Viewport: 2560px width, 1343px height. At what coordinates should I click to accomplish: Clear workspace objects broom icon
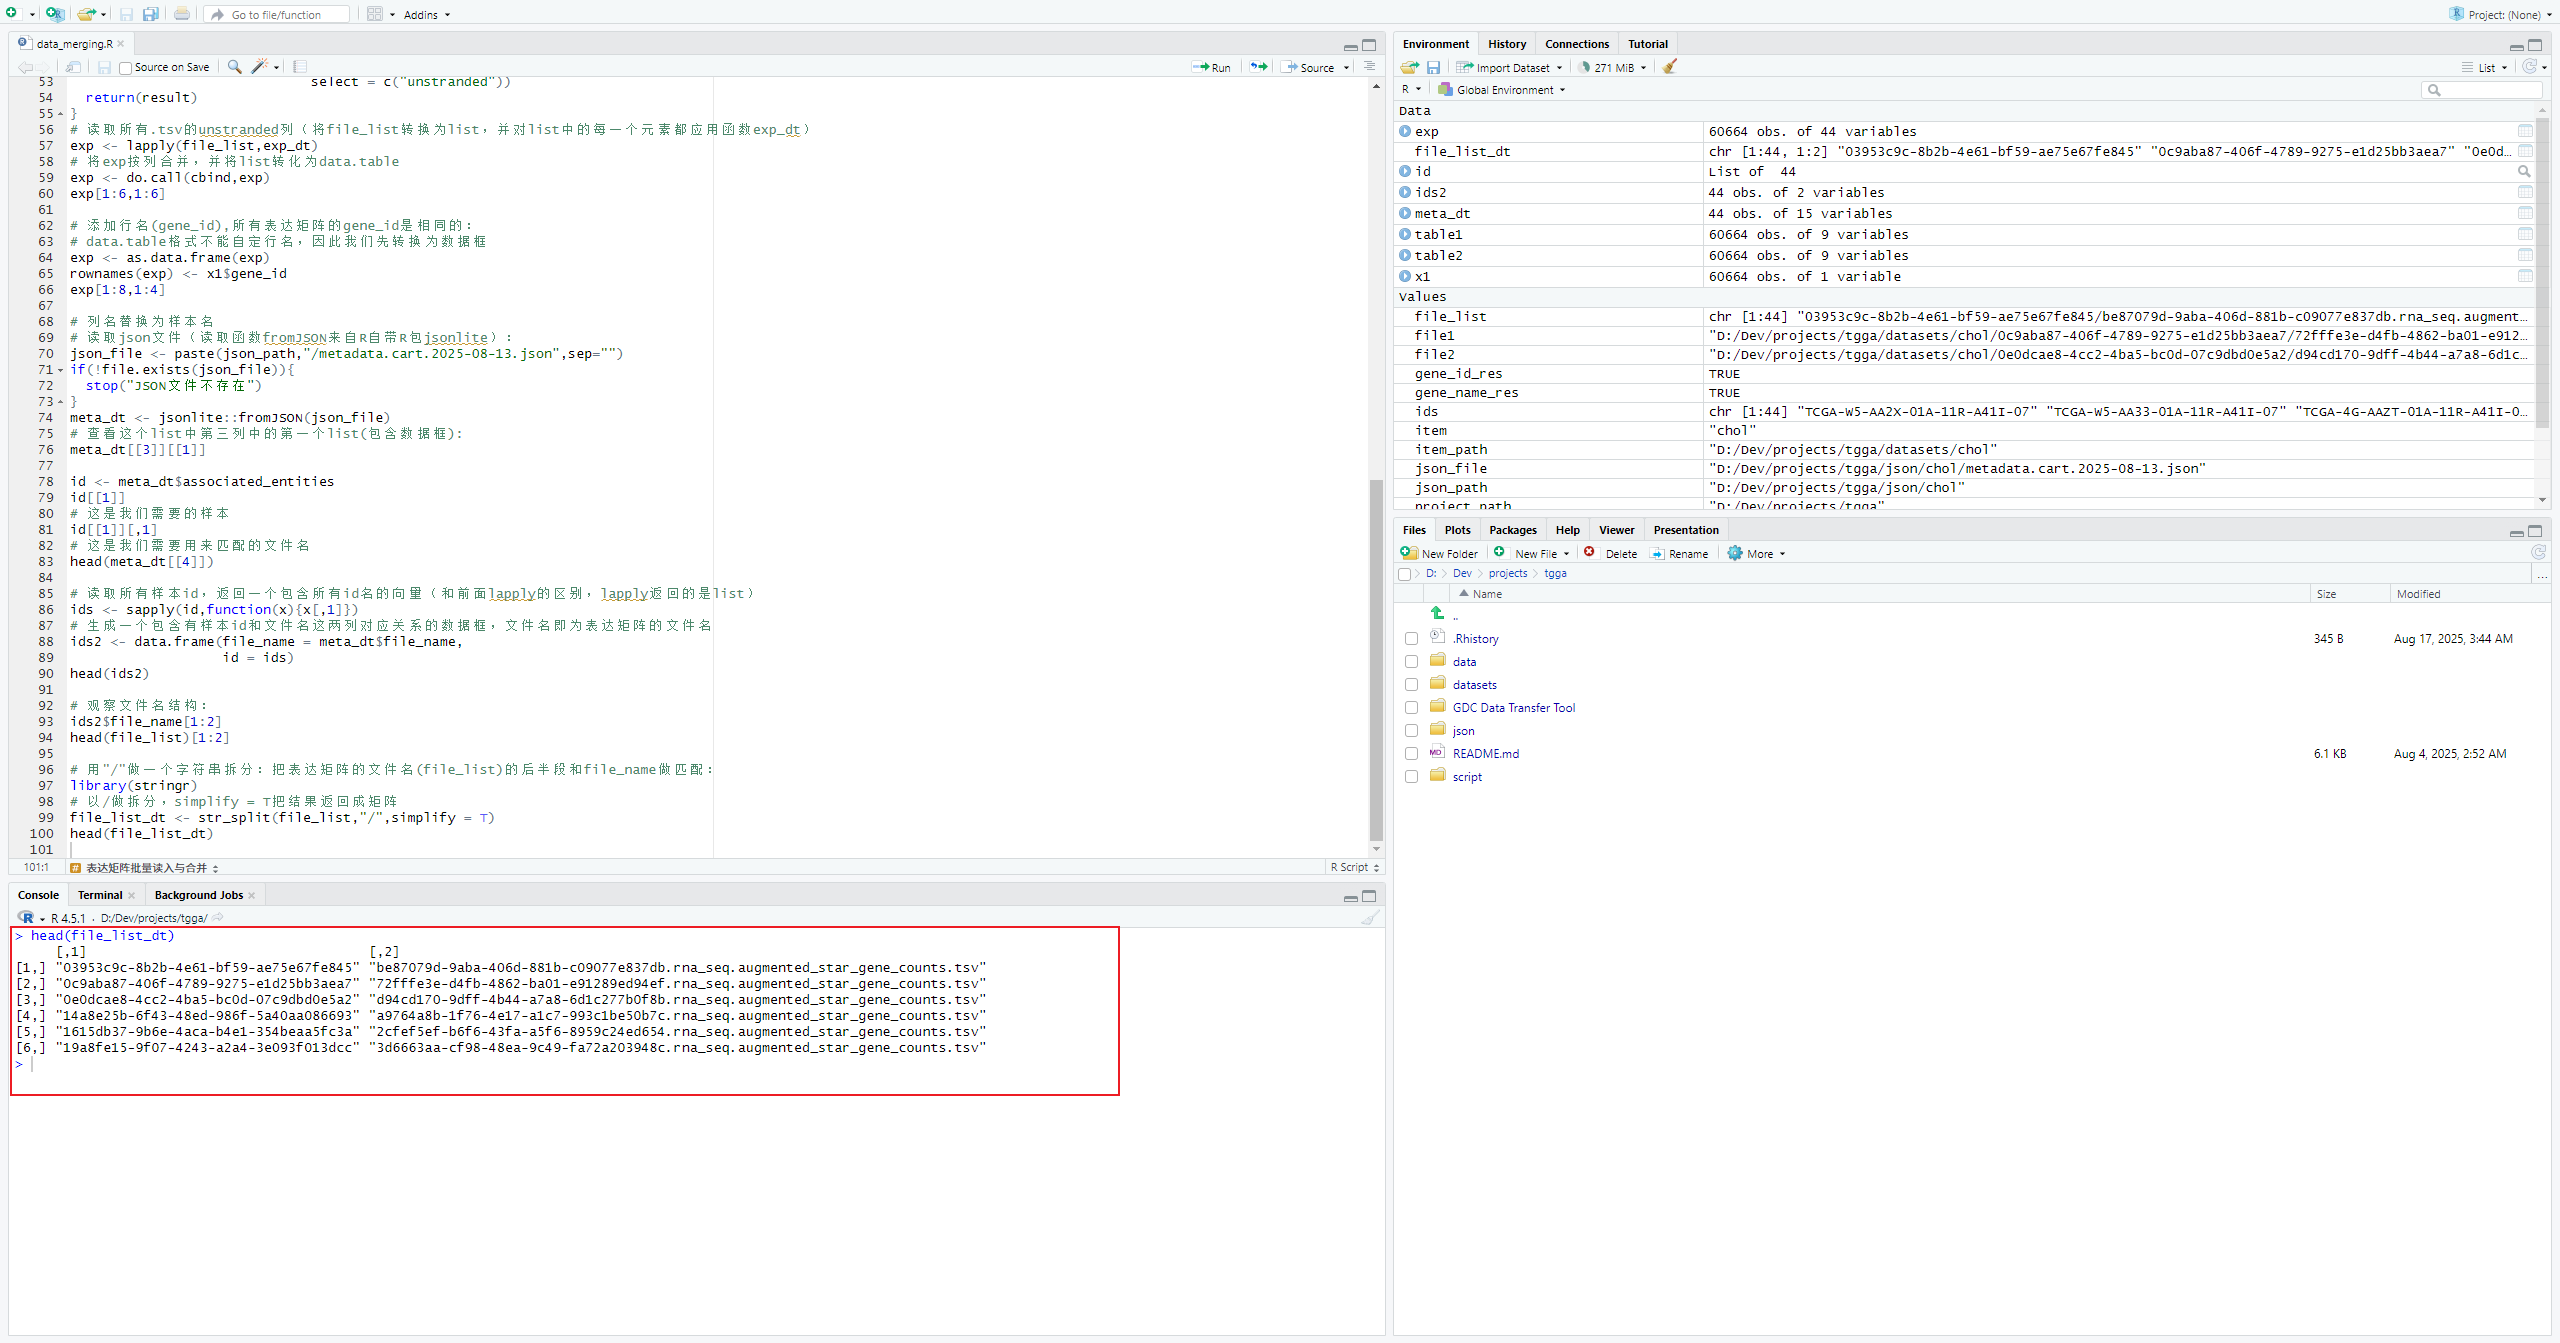tap(1669, 66)
